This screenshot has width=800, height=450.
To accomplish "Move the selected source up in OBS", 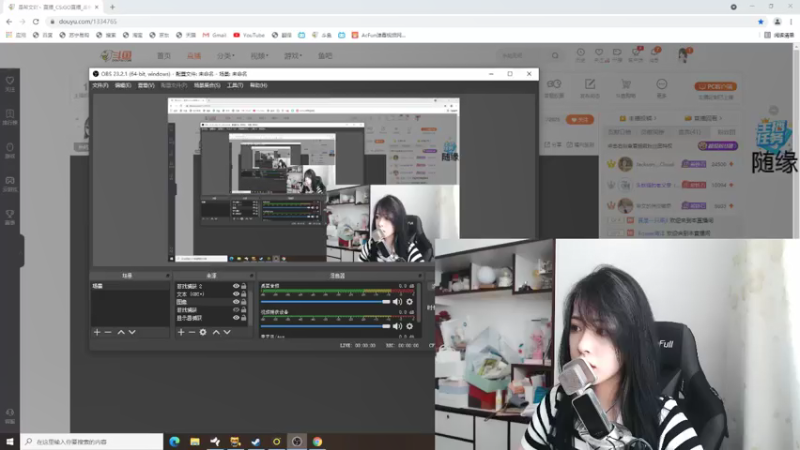I will tap(216, 332).
